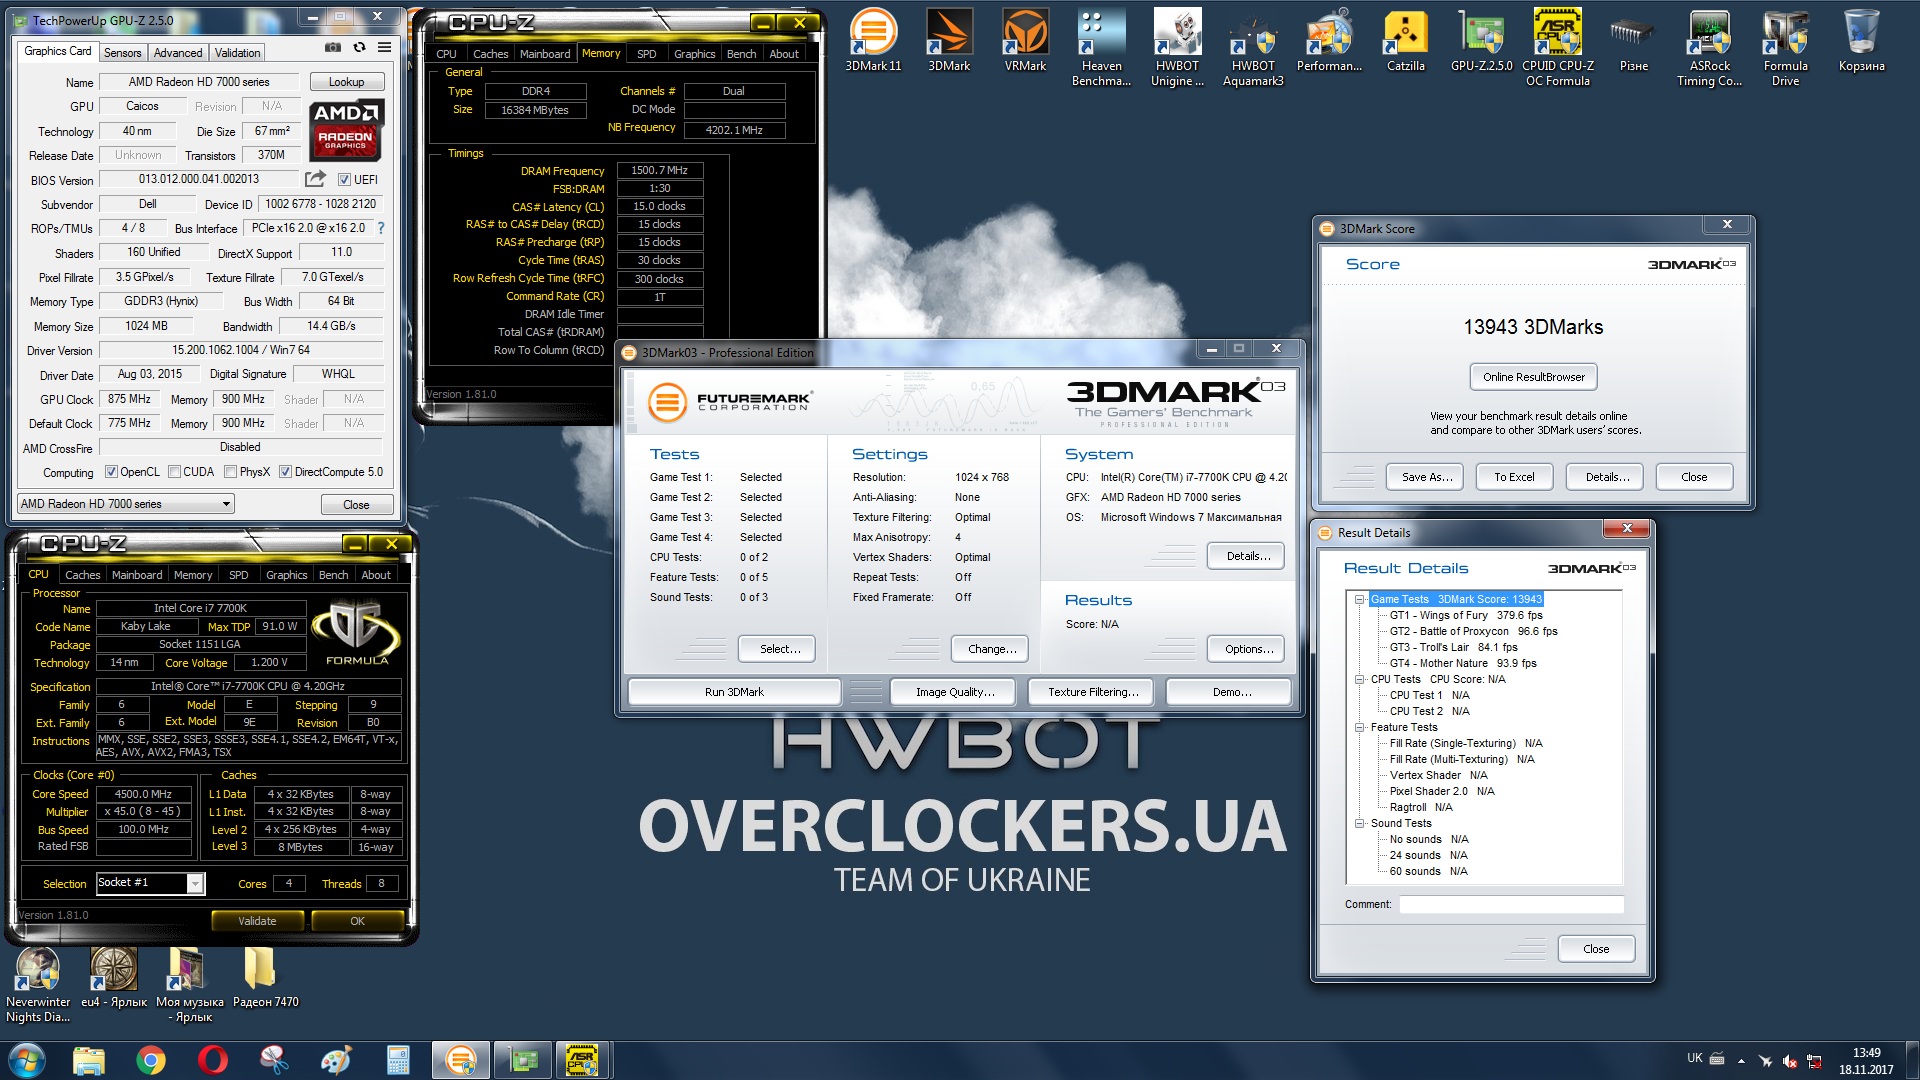This screenshot has height=1080, width=1920.
Task: Open HWBOT Aquamark3 shortcut
Action: (1253, 48)
